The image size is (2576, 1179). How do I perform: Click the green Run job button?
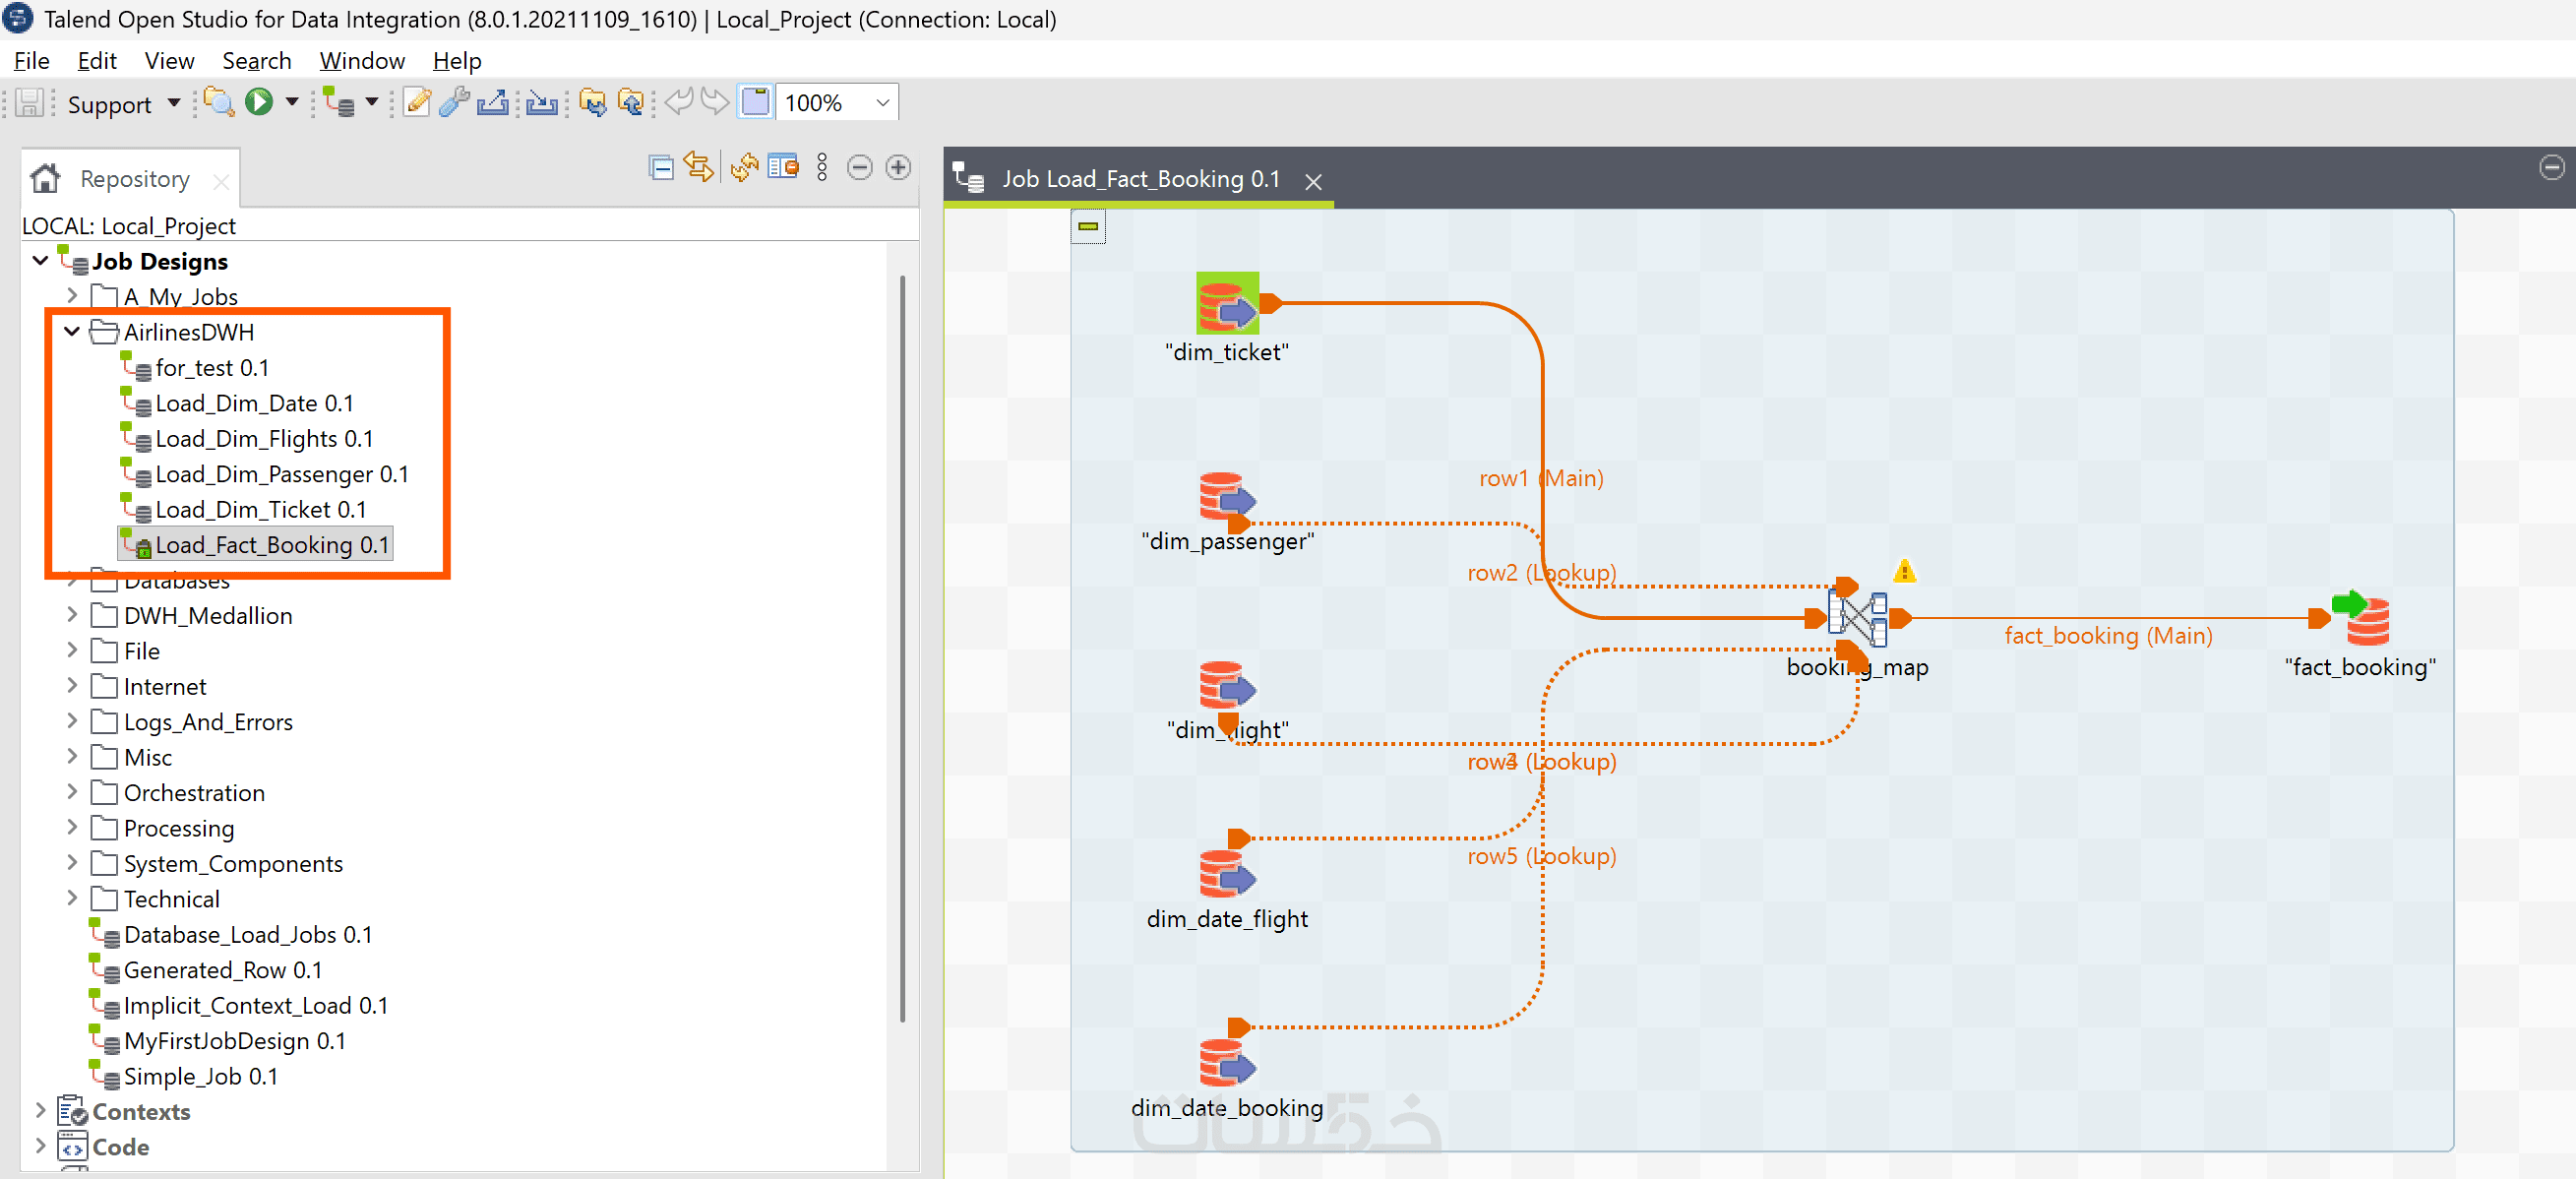(259, 102)
